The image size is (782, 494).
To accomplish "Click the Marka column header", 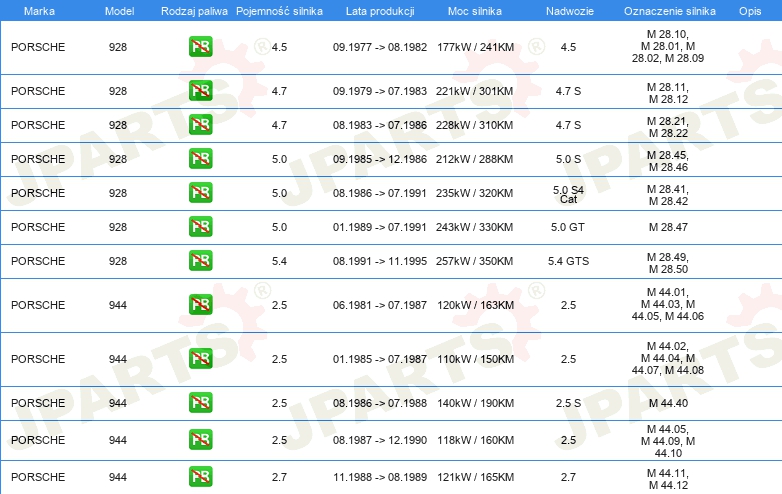I will [x=39, y=11].
